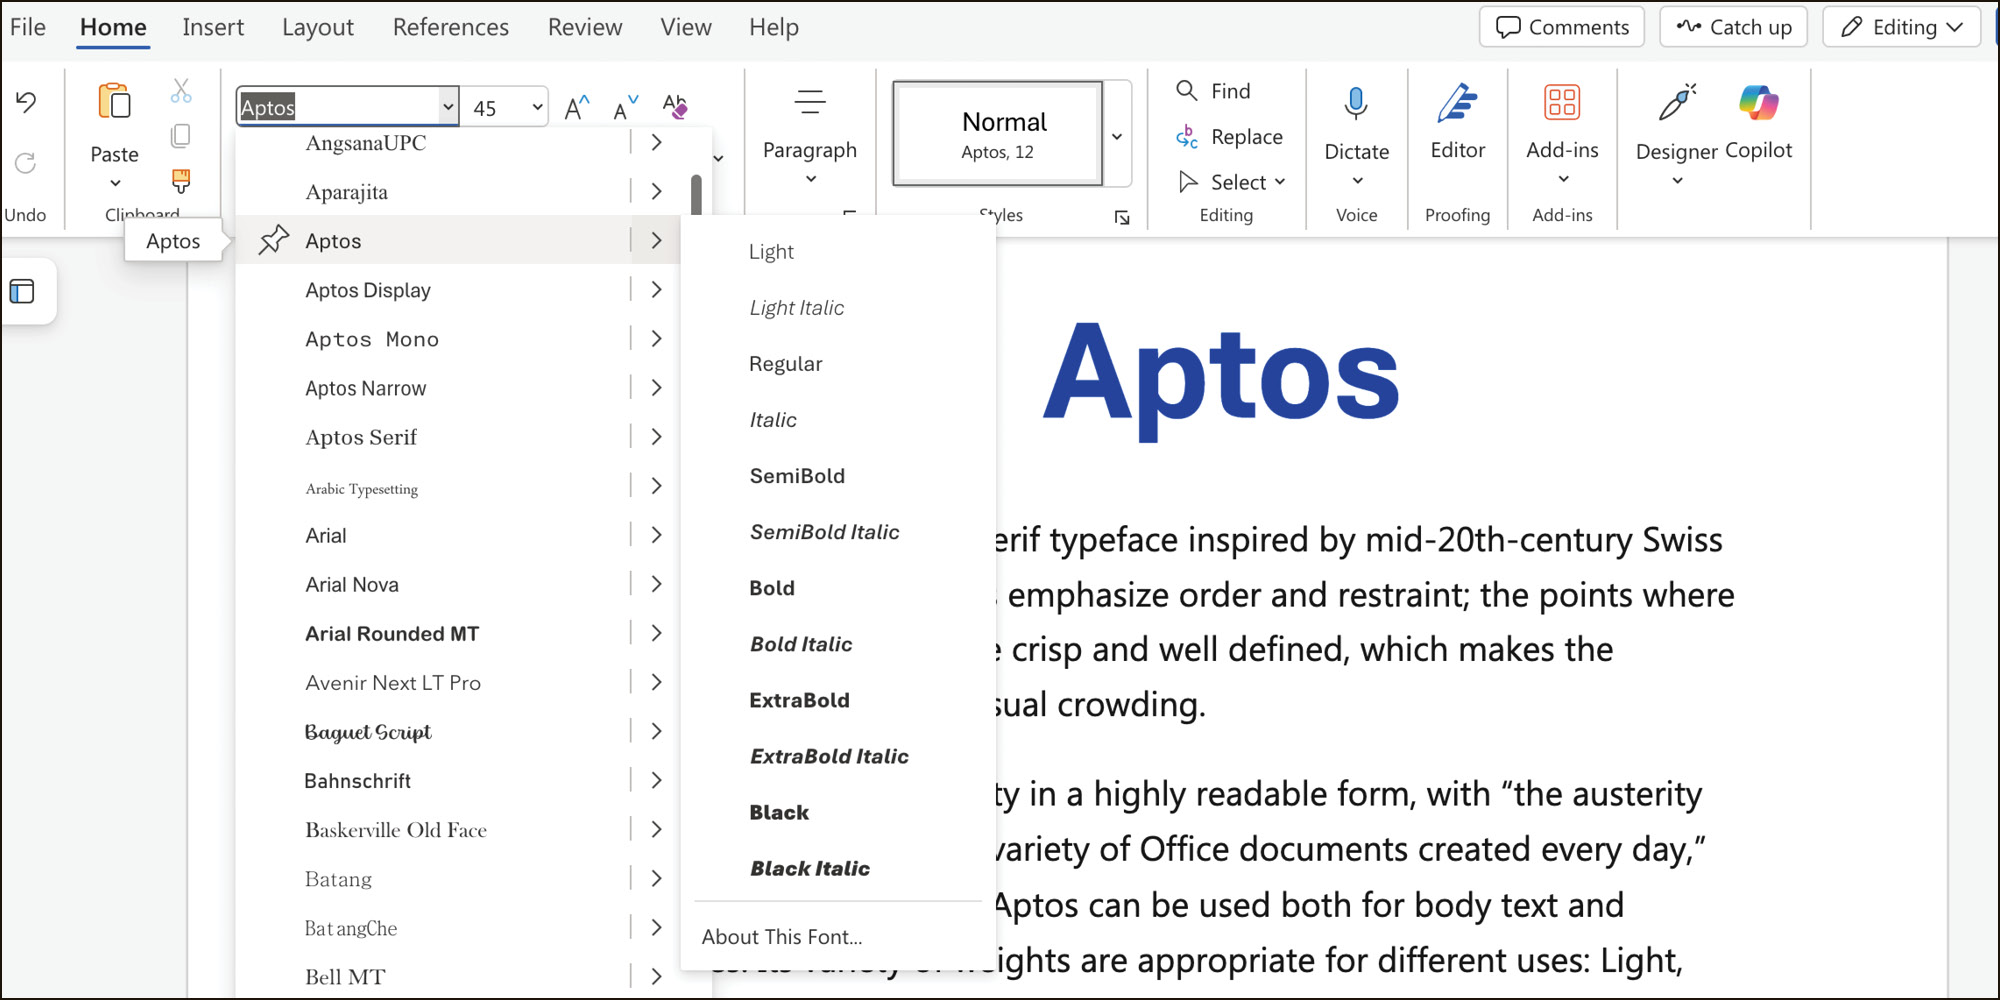Click the Undo arrow icon

pyautogui.click(x=26, y=102)
